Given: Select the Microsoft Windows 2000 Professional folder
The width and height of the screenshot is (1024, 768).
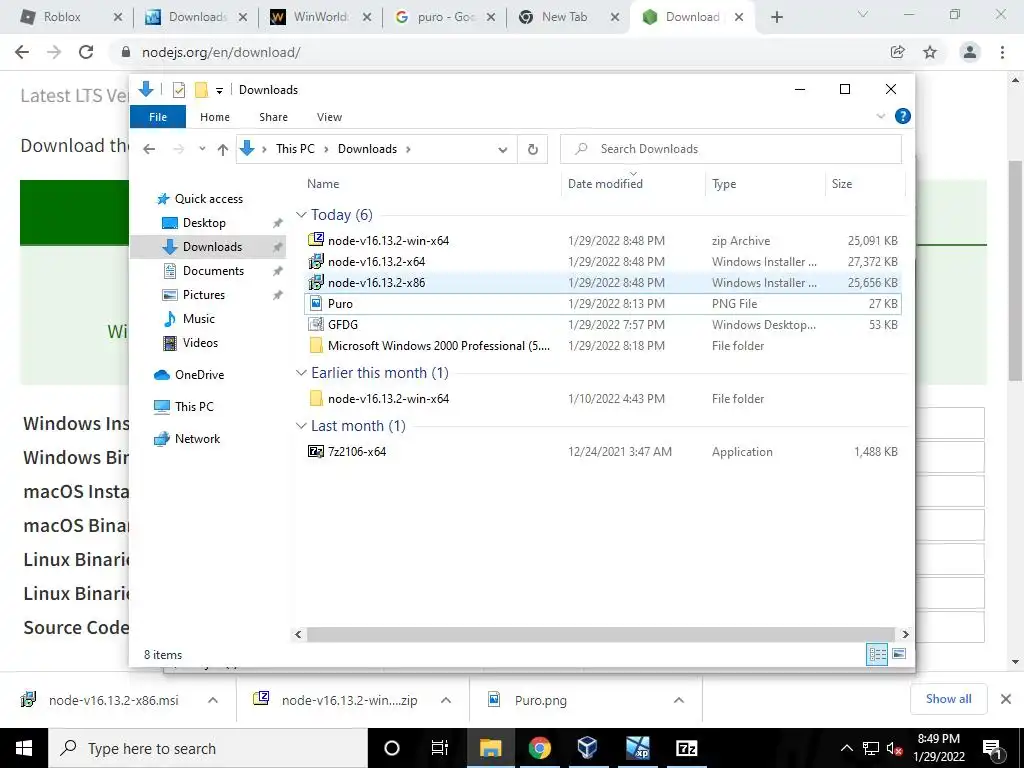Looking at the screenshot, I should click(x=428, y=345).
